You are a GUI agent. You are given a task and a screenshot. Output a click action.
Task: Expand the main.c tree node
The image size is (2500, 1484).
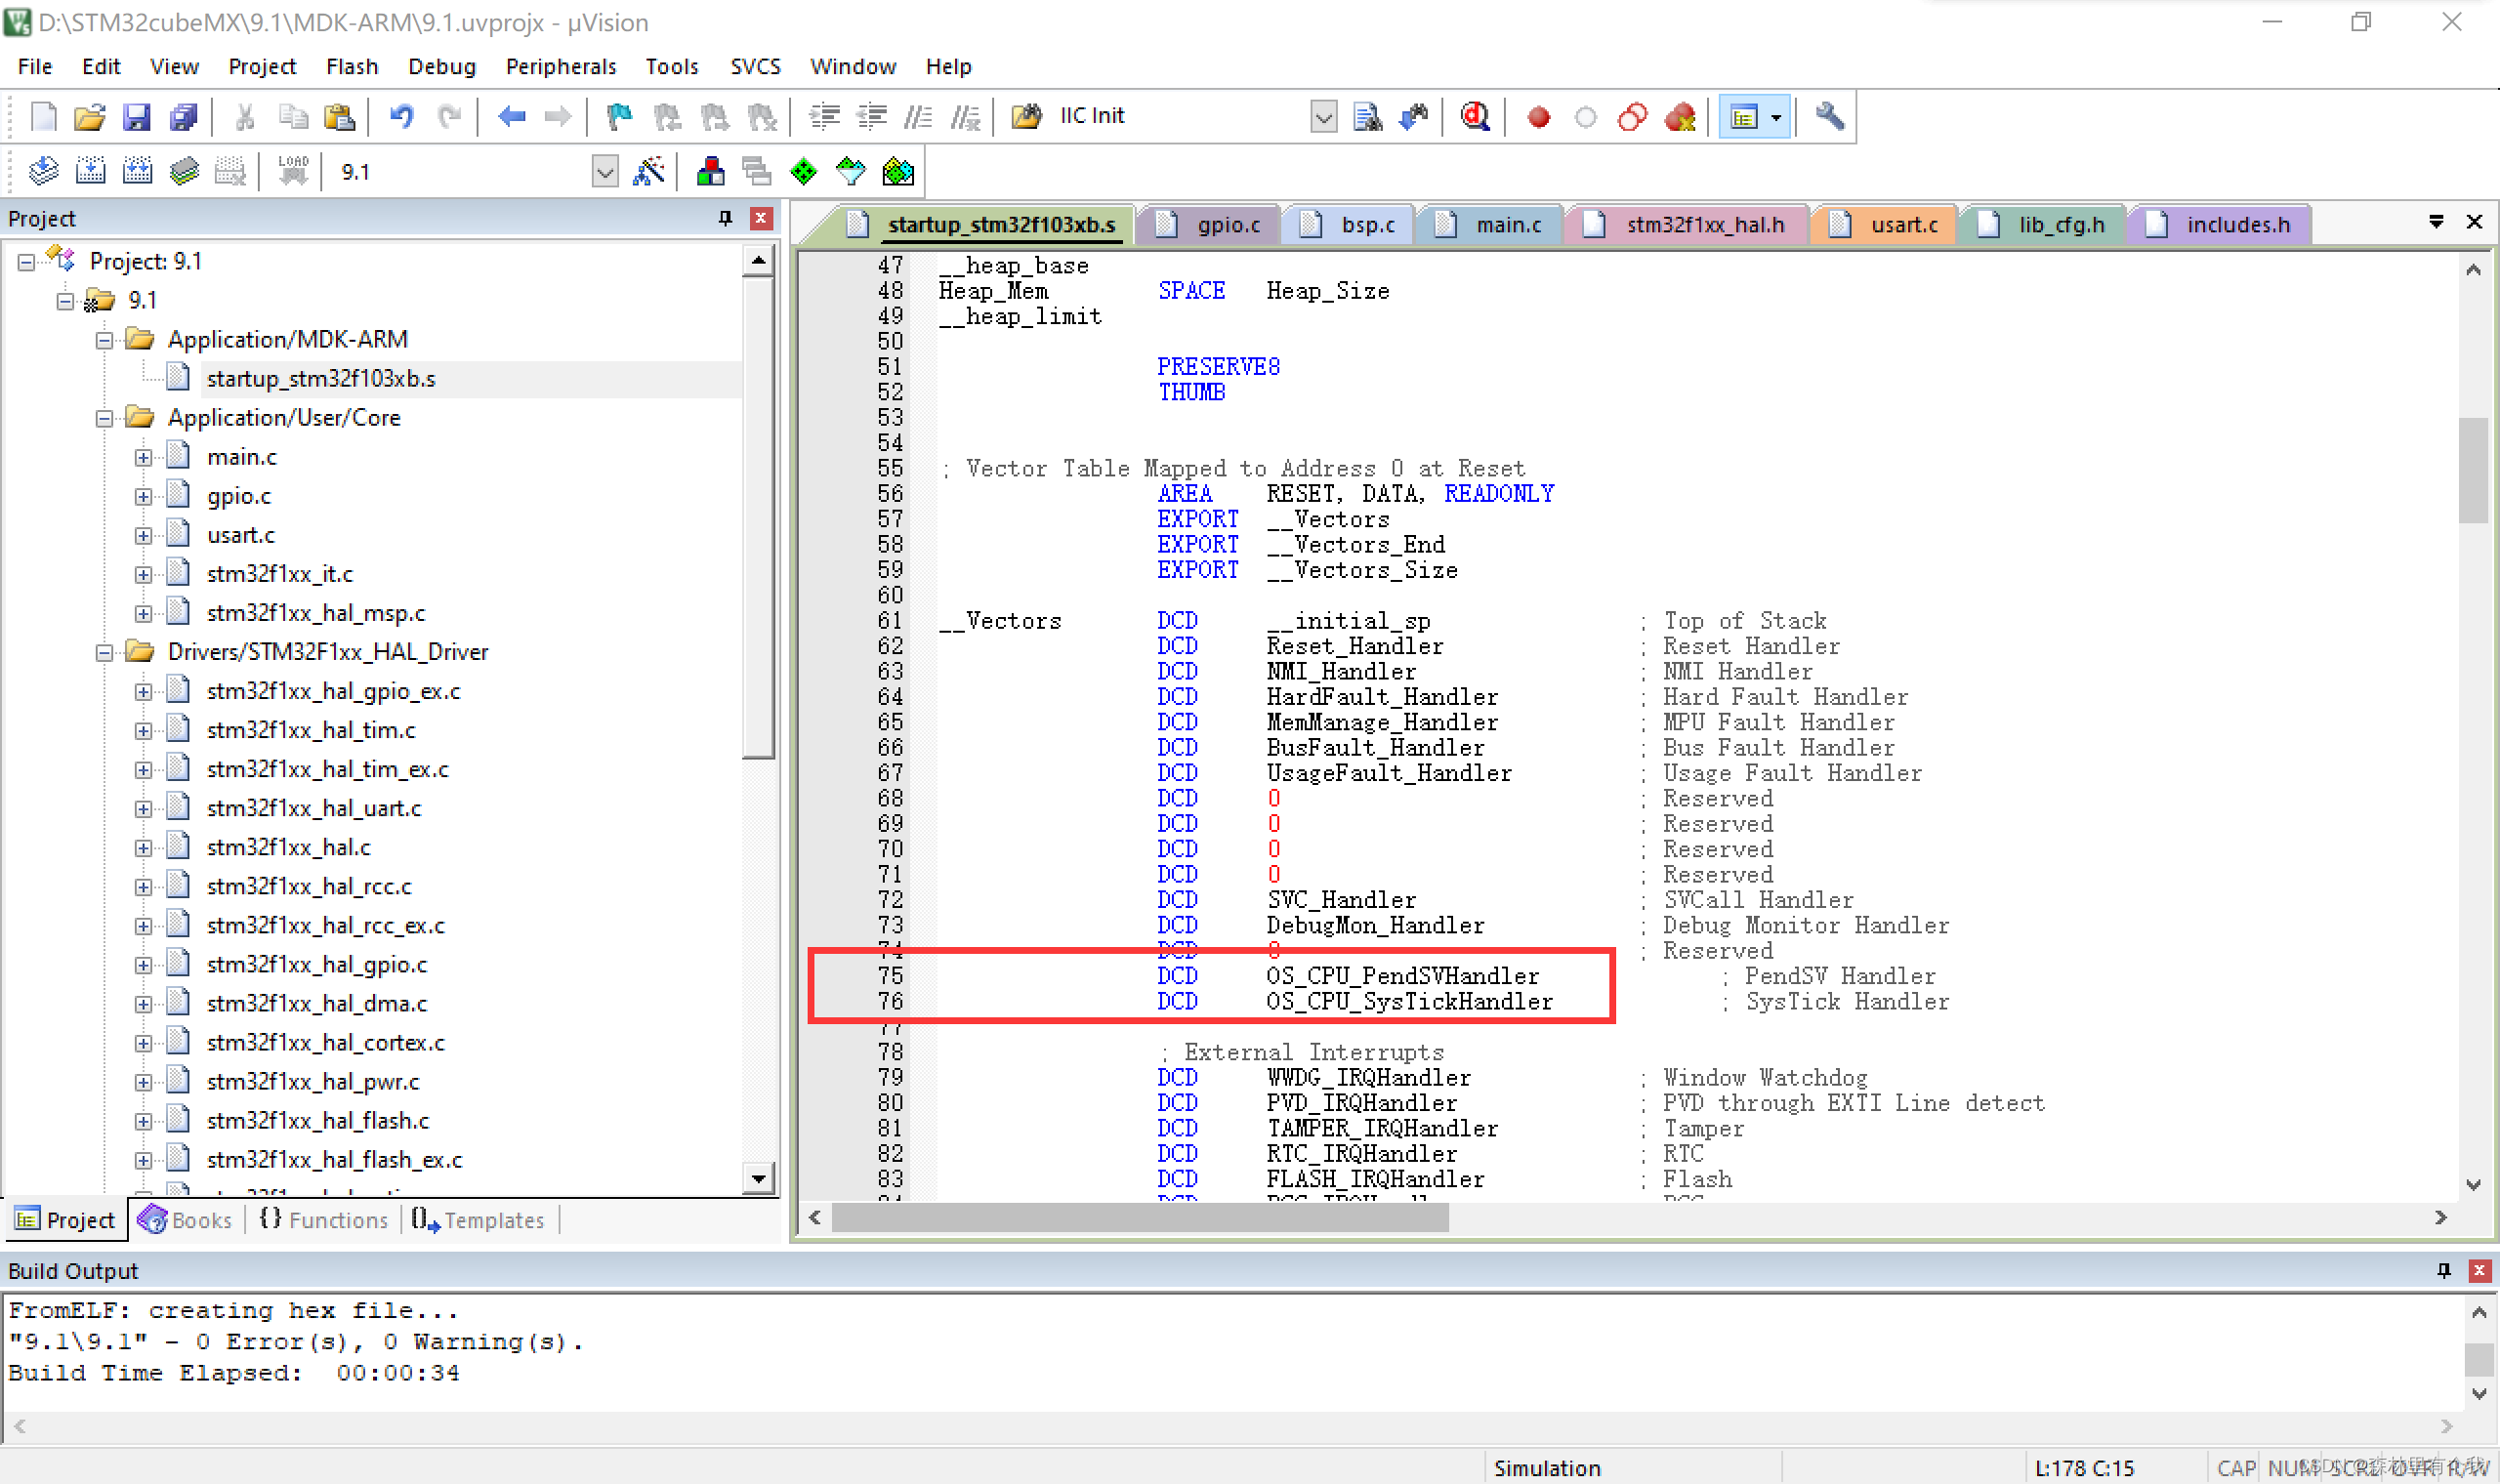(x=143, y=458)
